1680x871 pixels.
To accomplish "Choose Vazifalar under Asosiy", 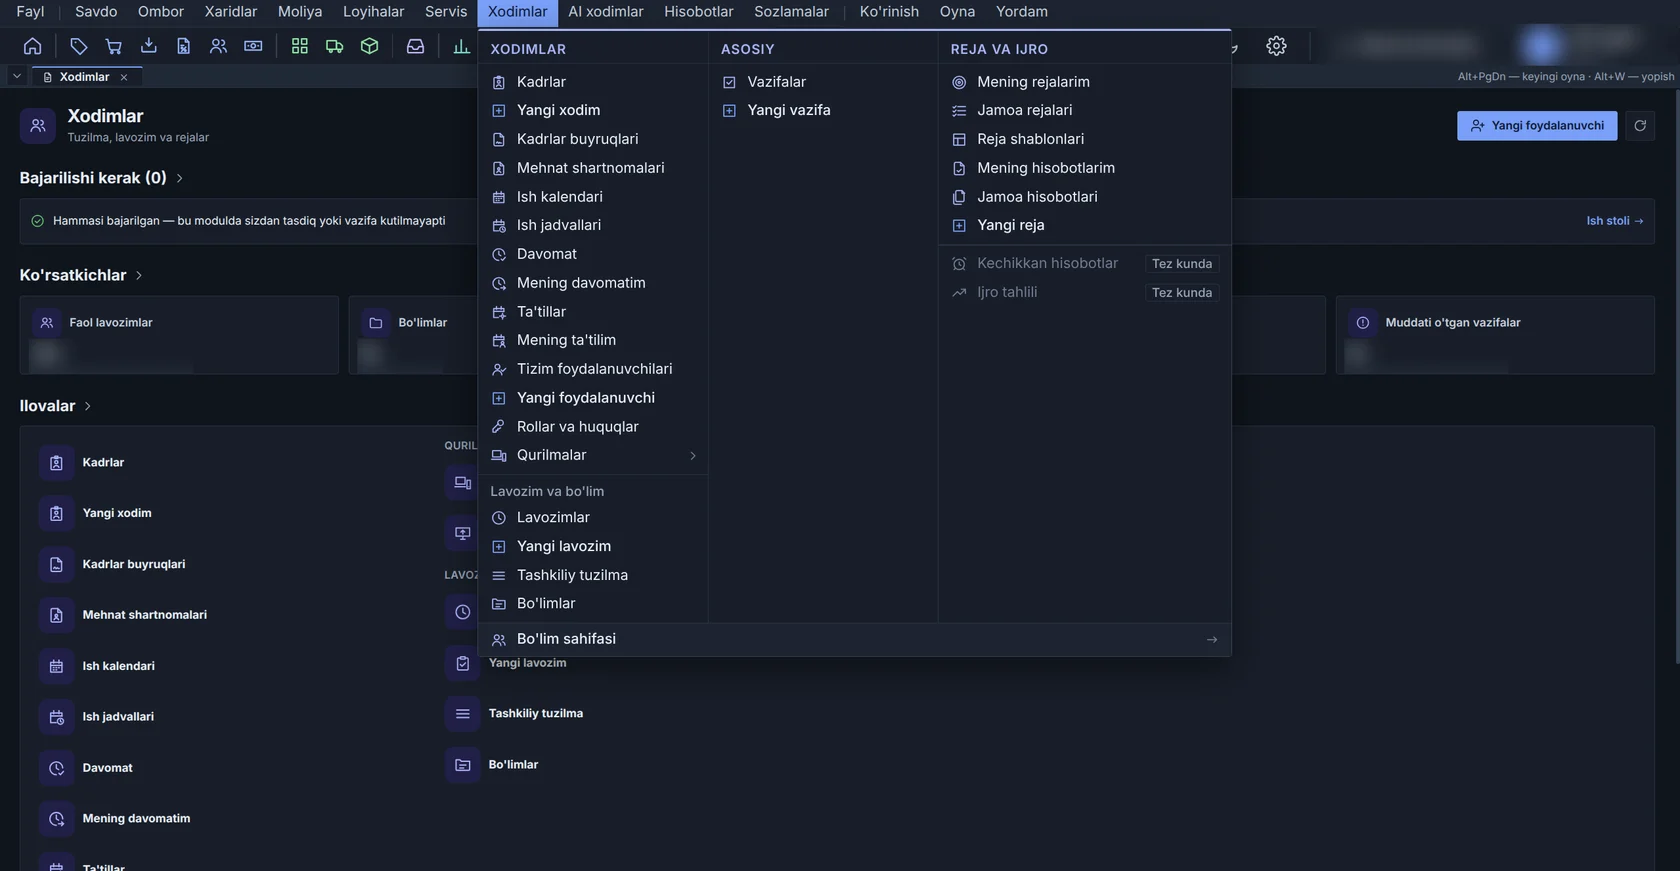I will (x=823, y=82).
